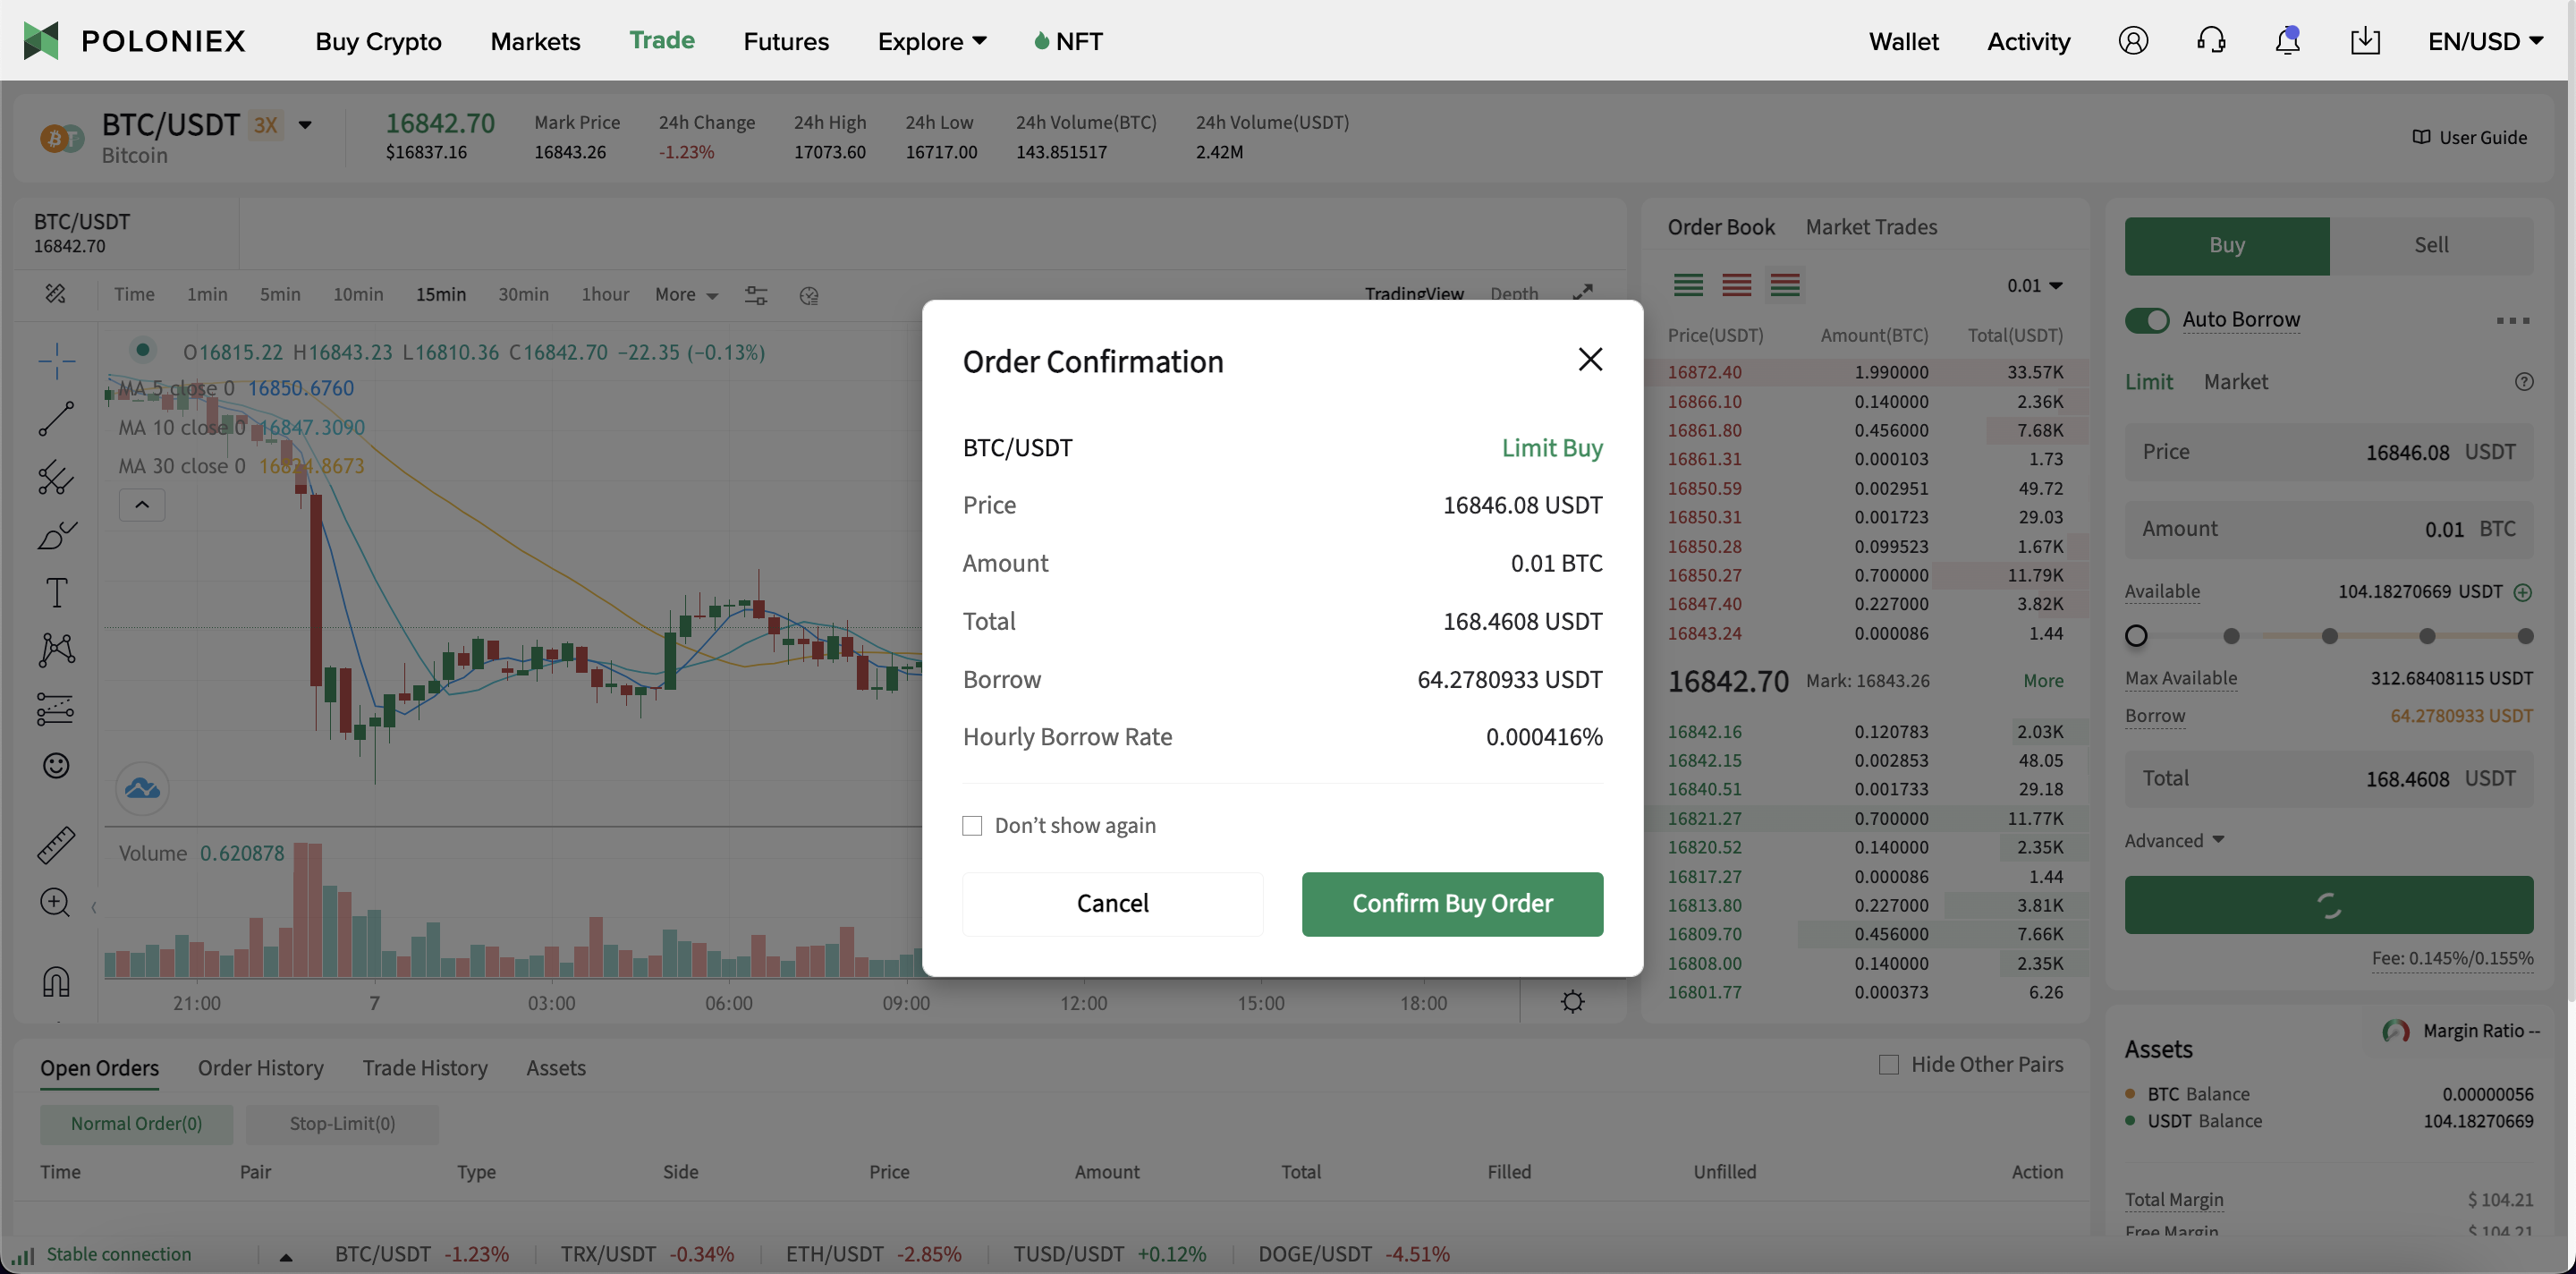
Task: Check the Hide Other Pairs checkbox
Action: 1889,1064
